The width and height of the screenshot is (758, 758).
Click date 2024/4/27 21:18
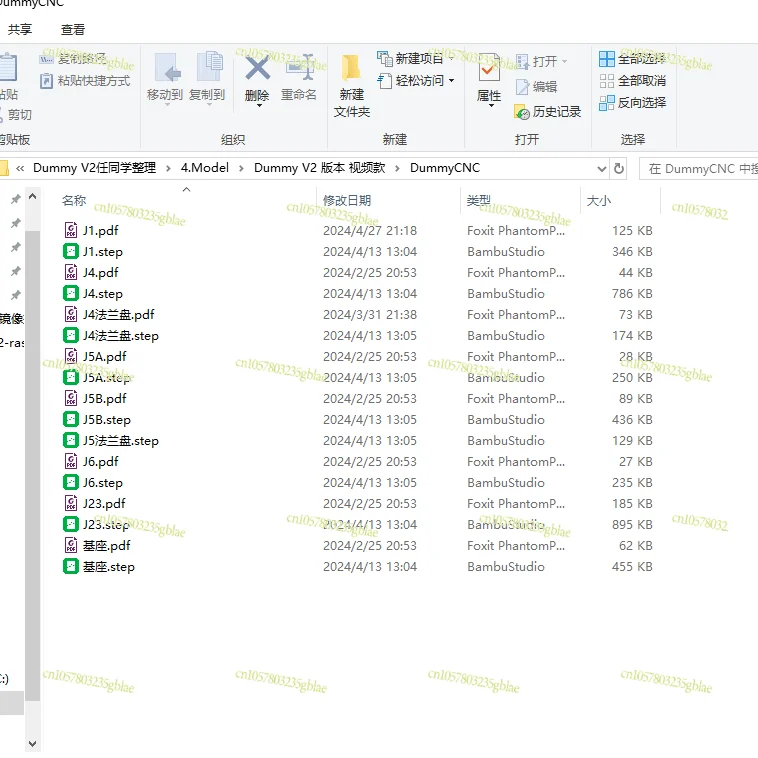coord(370,231)
